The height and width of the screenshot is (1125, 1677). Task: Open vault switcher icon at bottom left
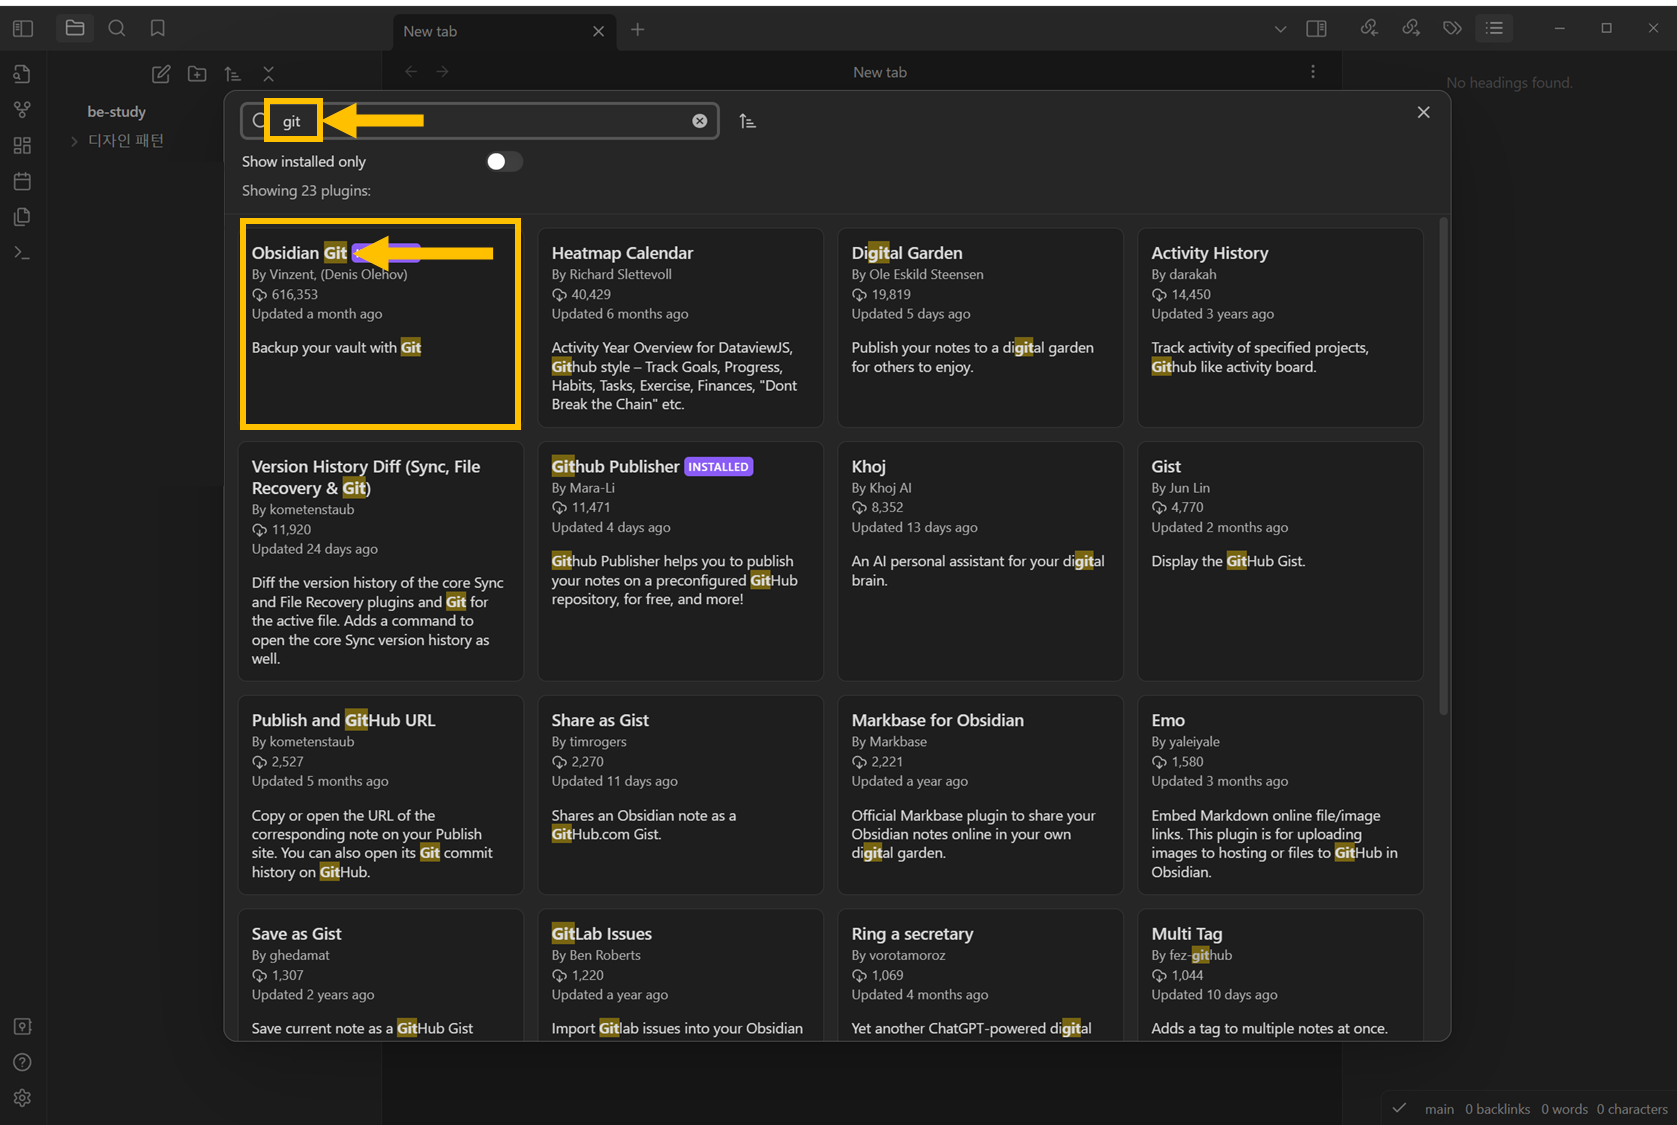[22, 1027]
